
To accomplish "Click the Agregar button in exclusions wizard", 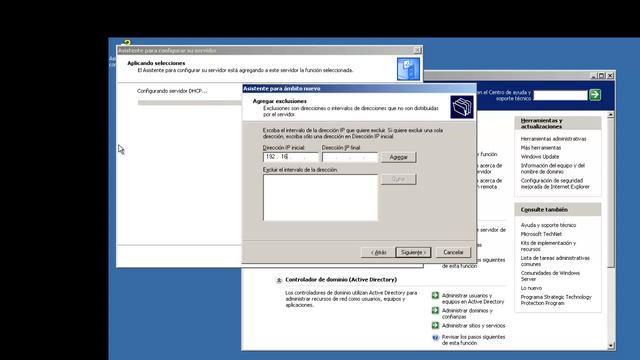I will pos(398,157).
